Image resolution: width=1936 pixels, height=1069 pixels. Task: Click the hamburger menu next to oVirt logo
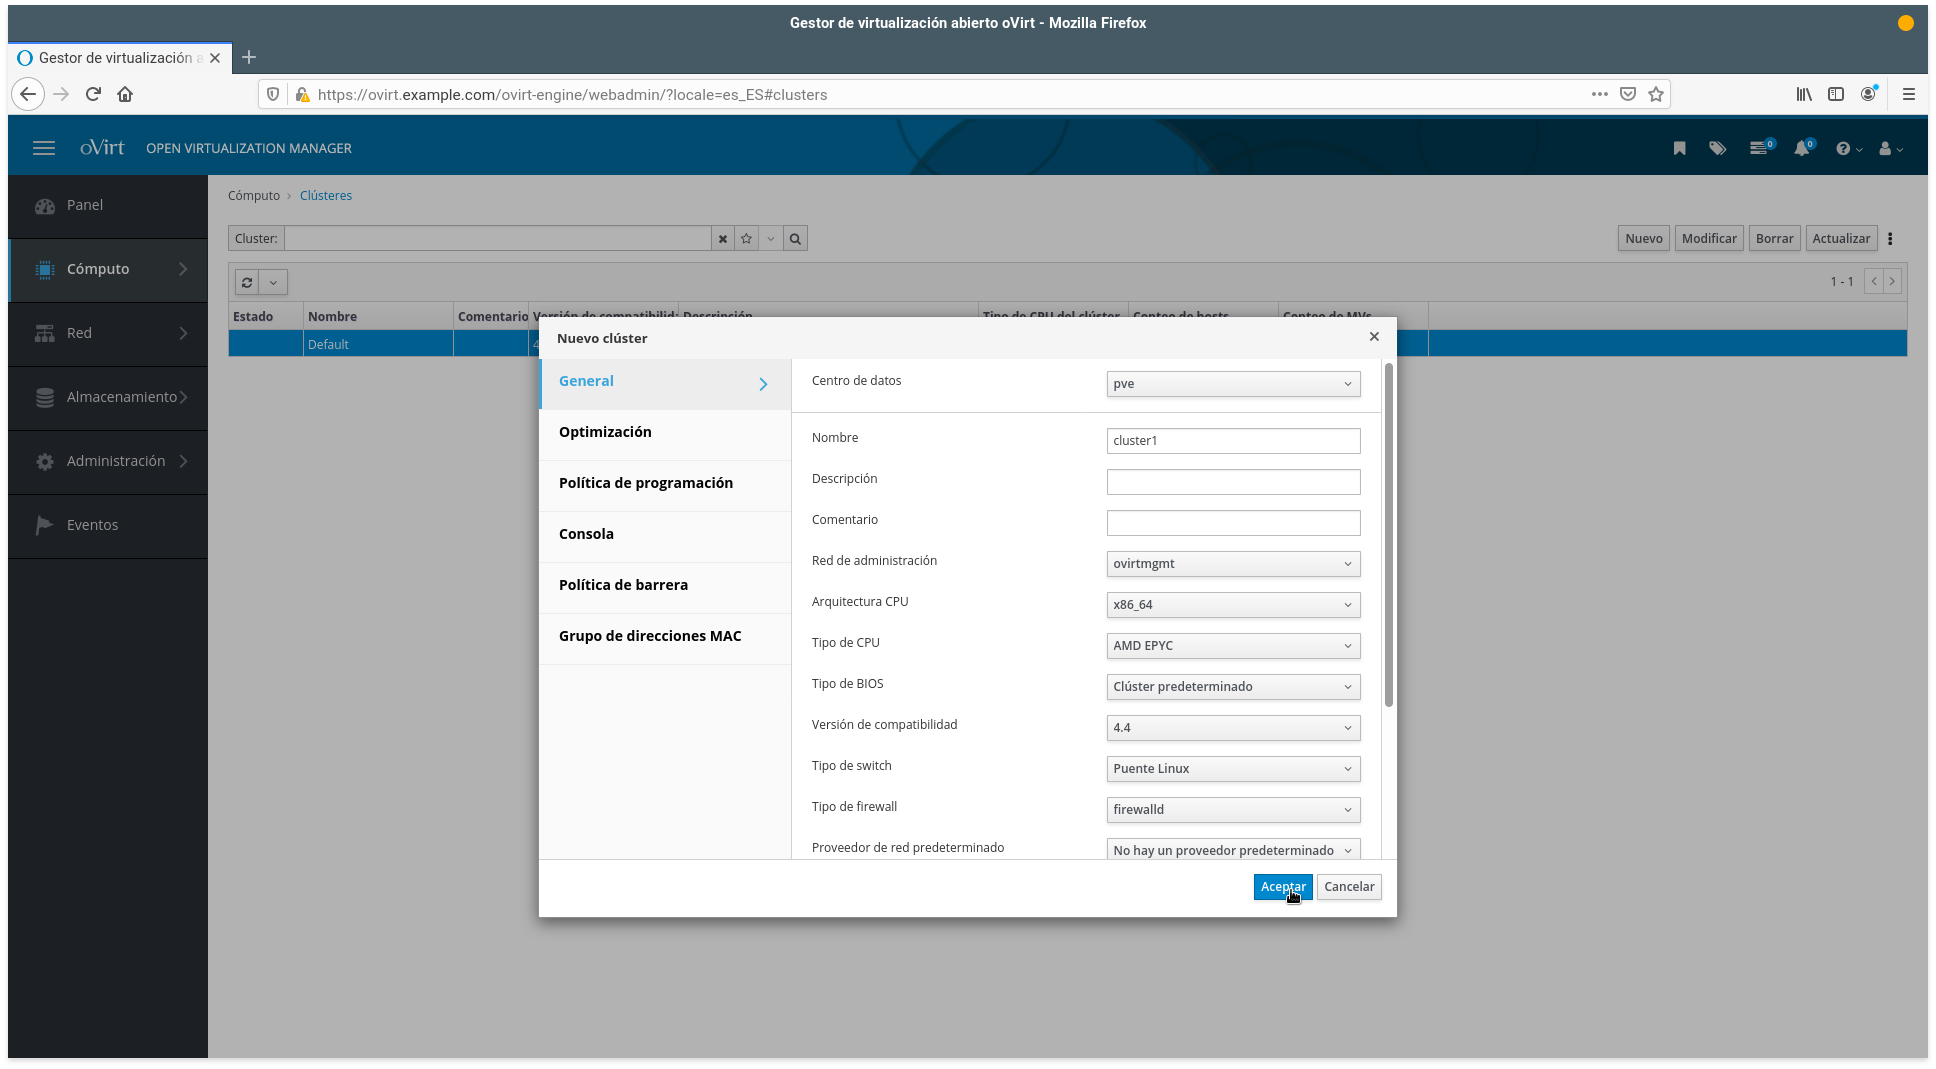[44, 148]
